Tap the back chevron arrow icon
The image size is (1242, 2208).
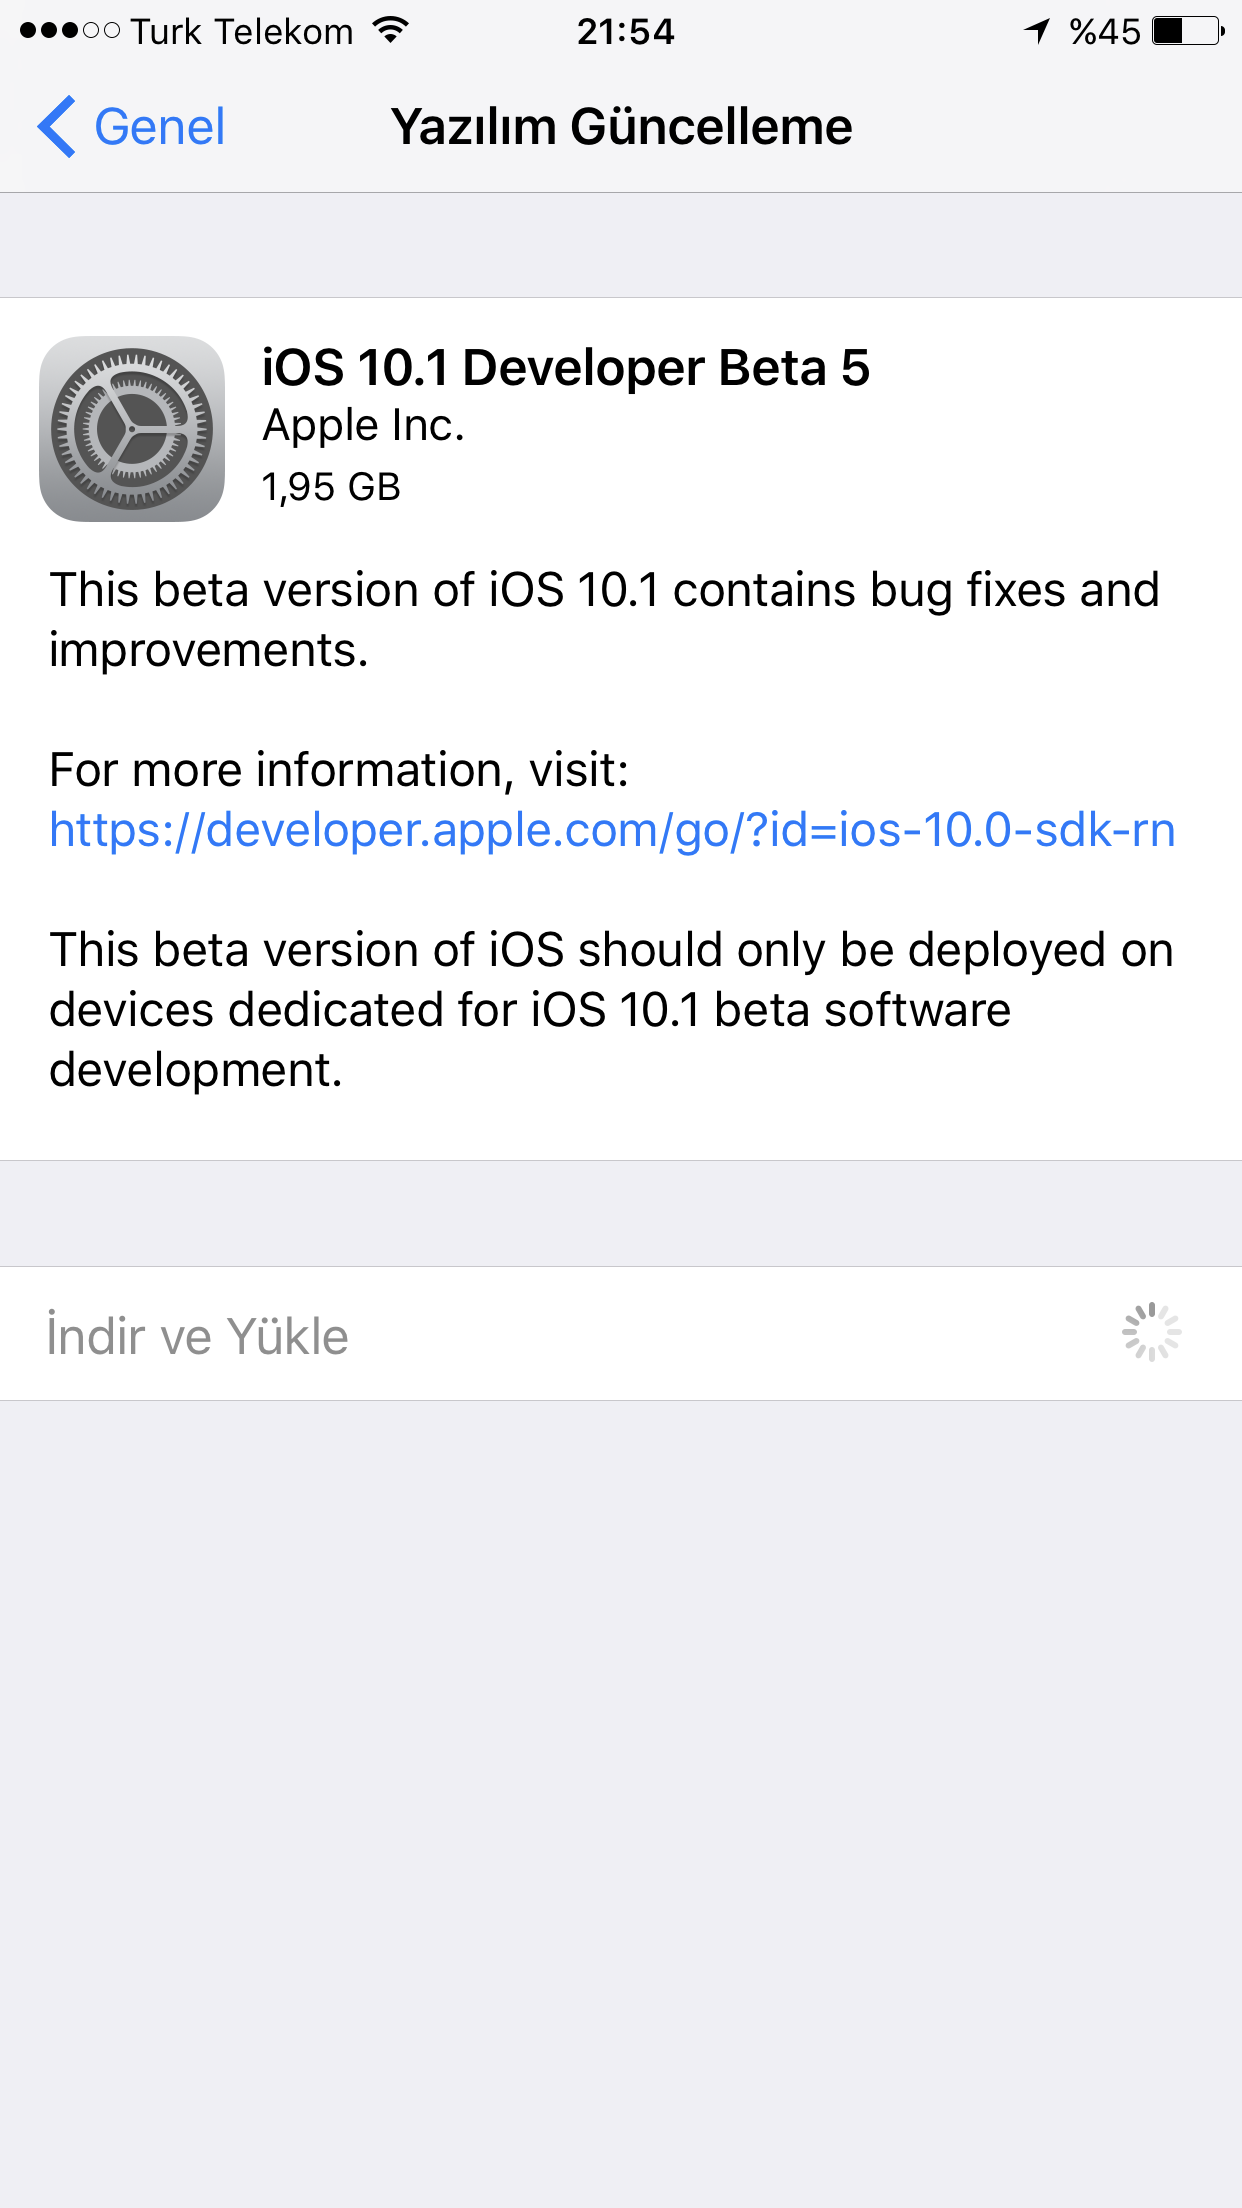coord(57,127)
